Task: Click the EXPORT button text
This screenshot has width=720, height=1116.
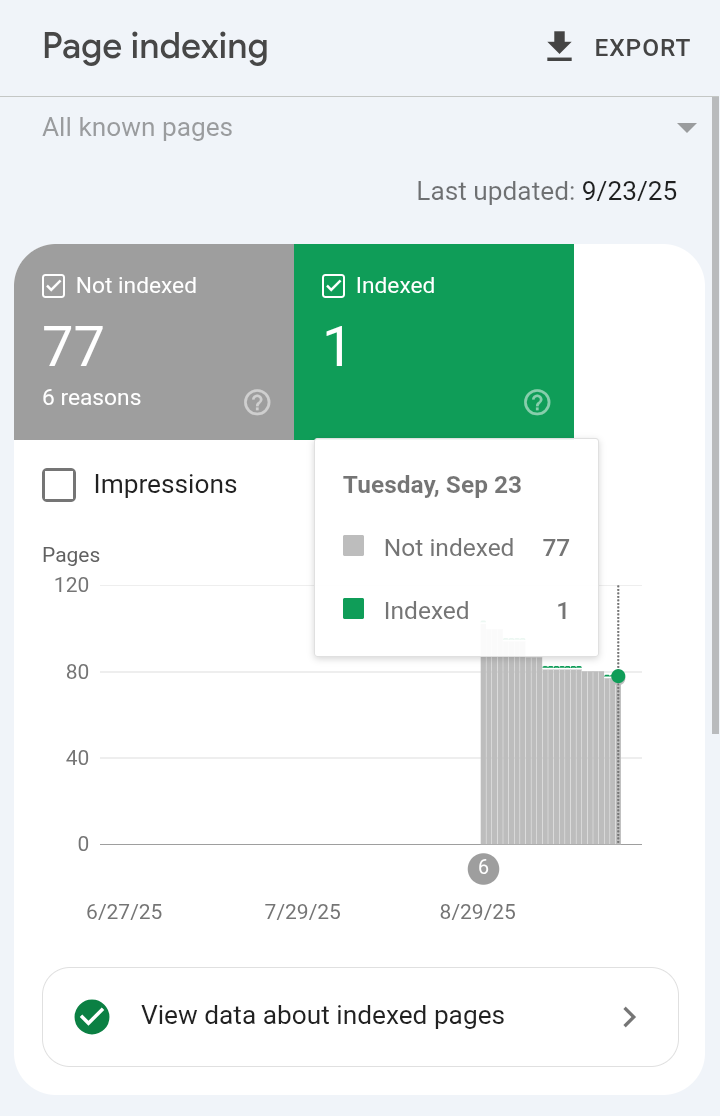Action: 642,48
